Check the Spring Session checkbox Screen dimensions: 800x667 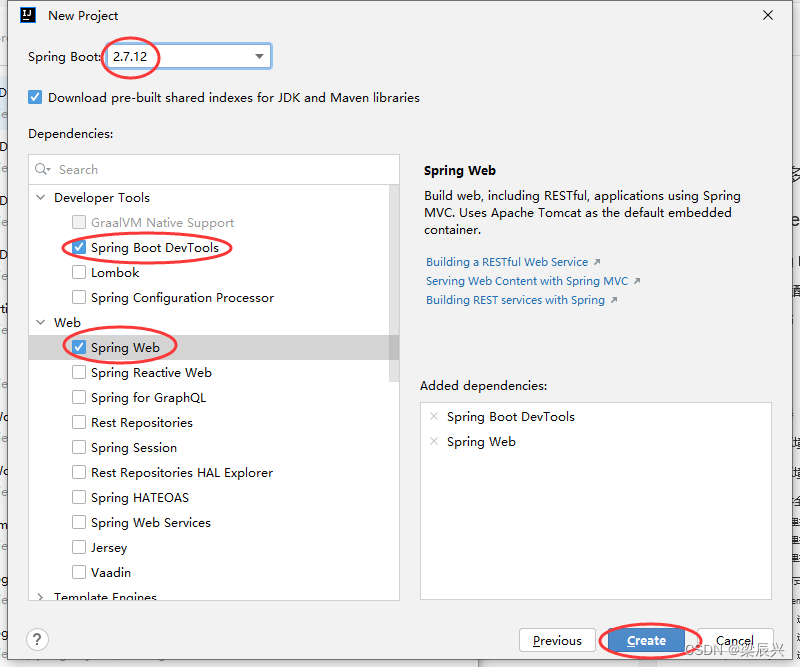[x=79, y=448]
